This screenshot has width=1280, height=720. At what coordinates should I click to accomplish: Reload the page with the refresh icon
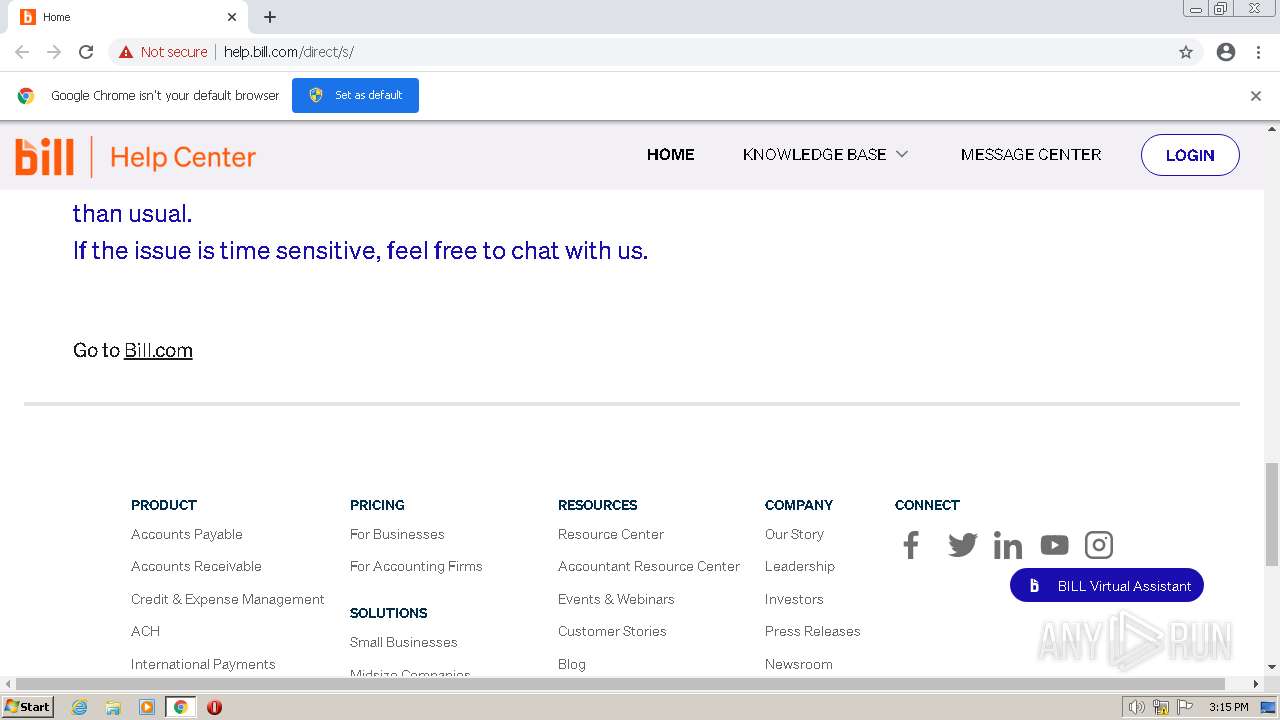86,52
